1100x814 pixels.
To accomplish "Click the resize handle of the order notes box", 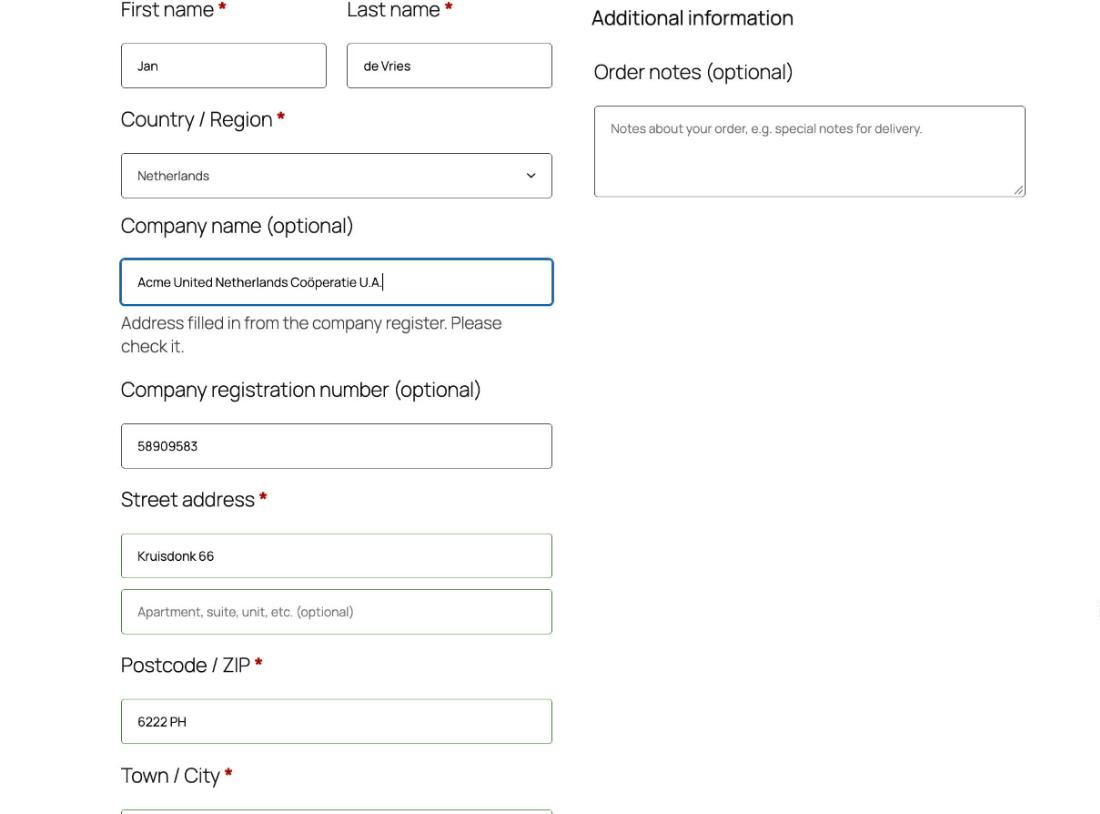I will (1019, 190).
